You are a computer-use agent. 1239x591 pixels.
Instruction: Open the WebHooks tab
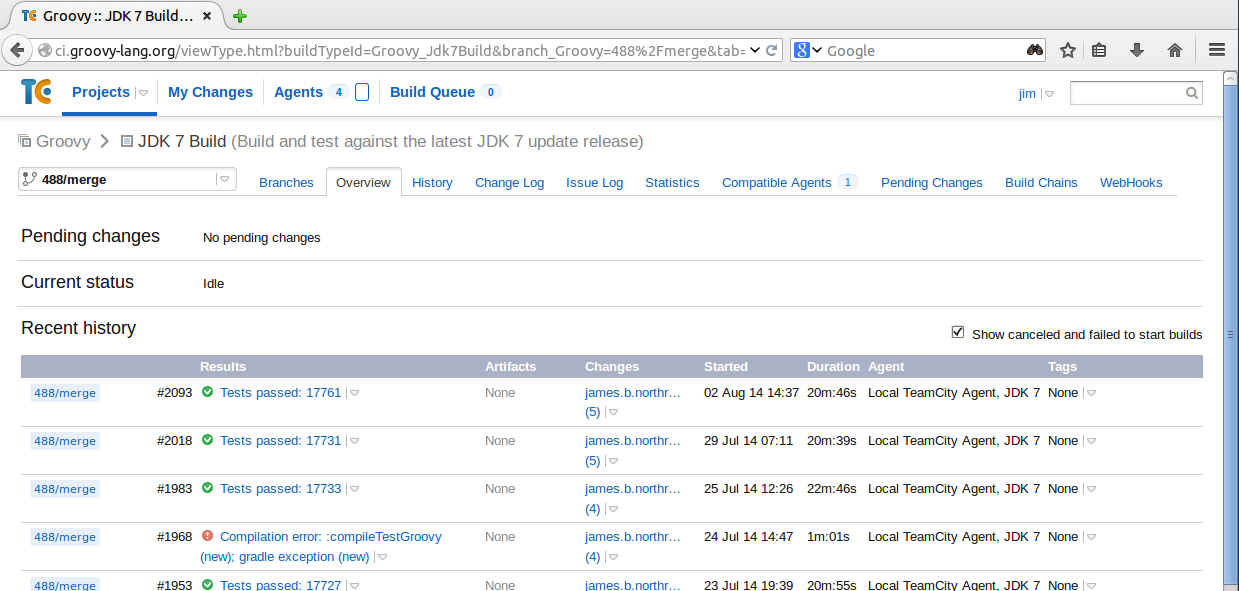pos(1131,182)
